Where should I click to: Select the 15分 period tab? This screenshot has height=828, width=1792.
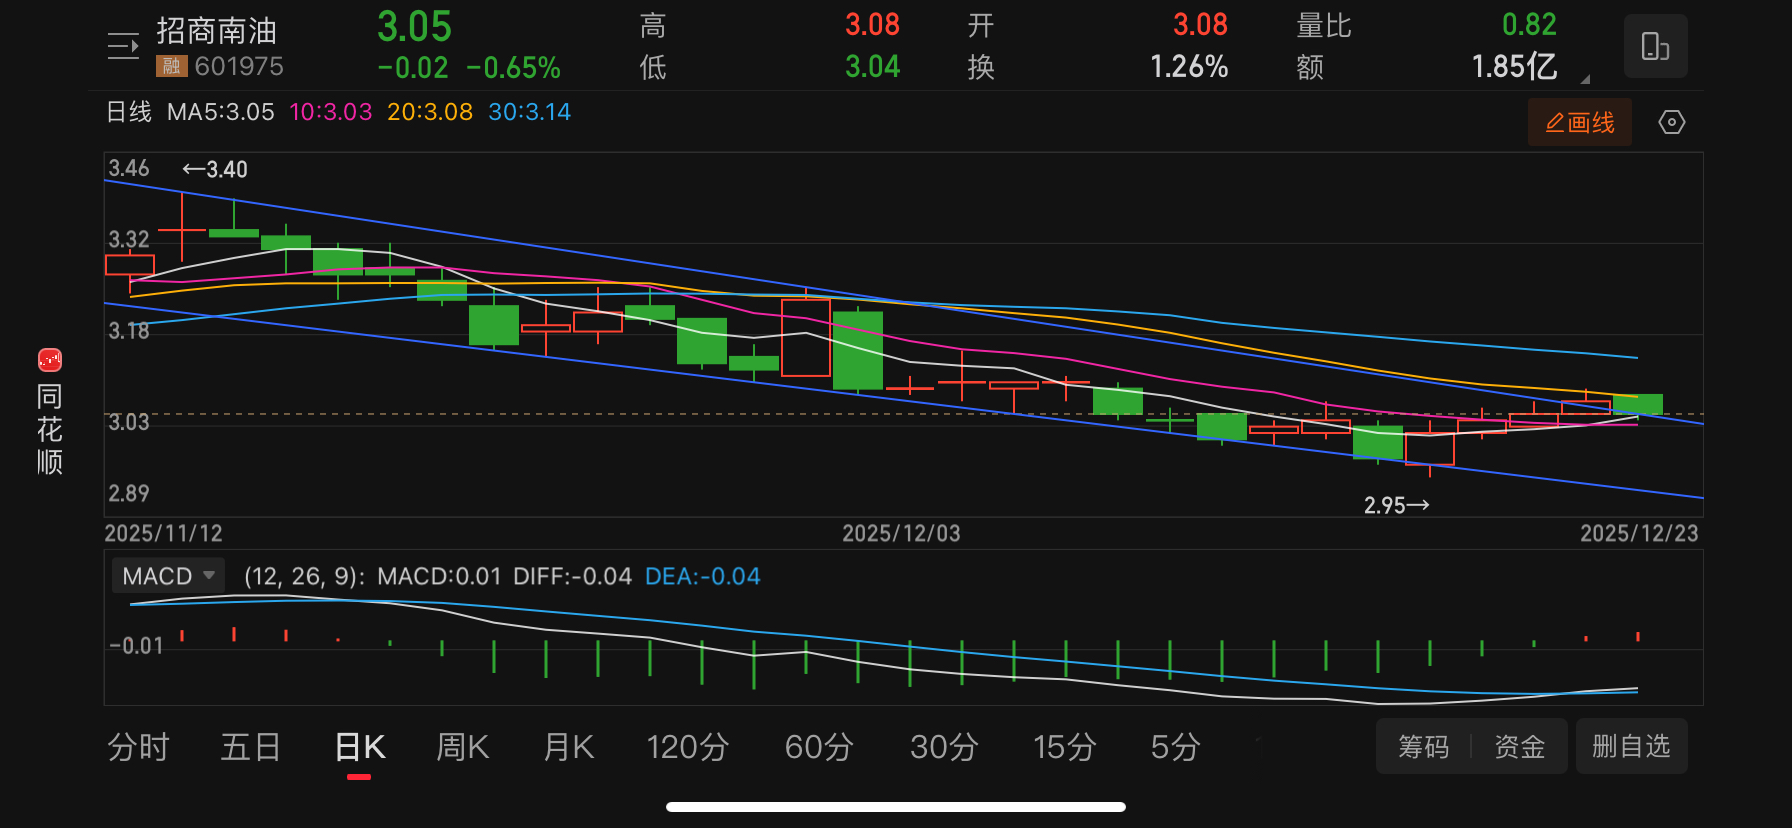(x=1064, y=747)
